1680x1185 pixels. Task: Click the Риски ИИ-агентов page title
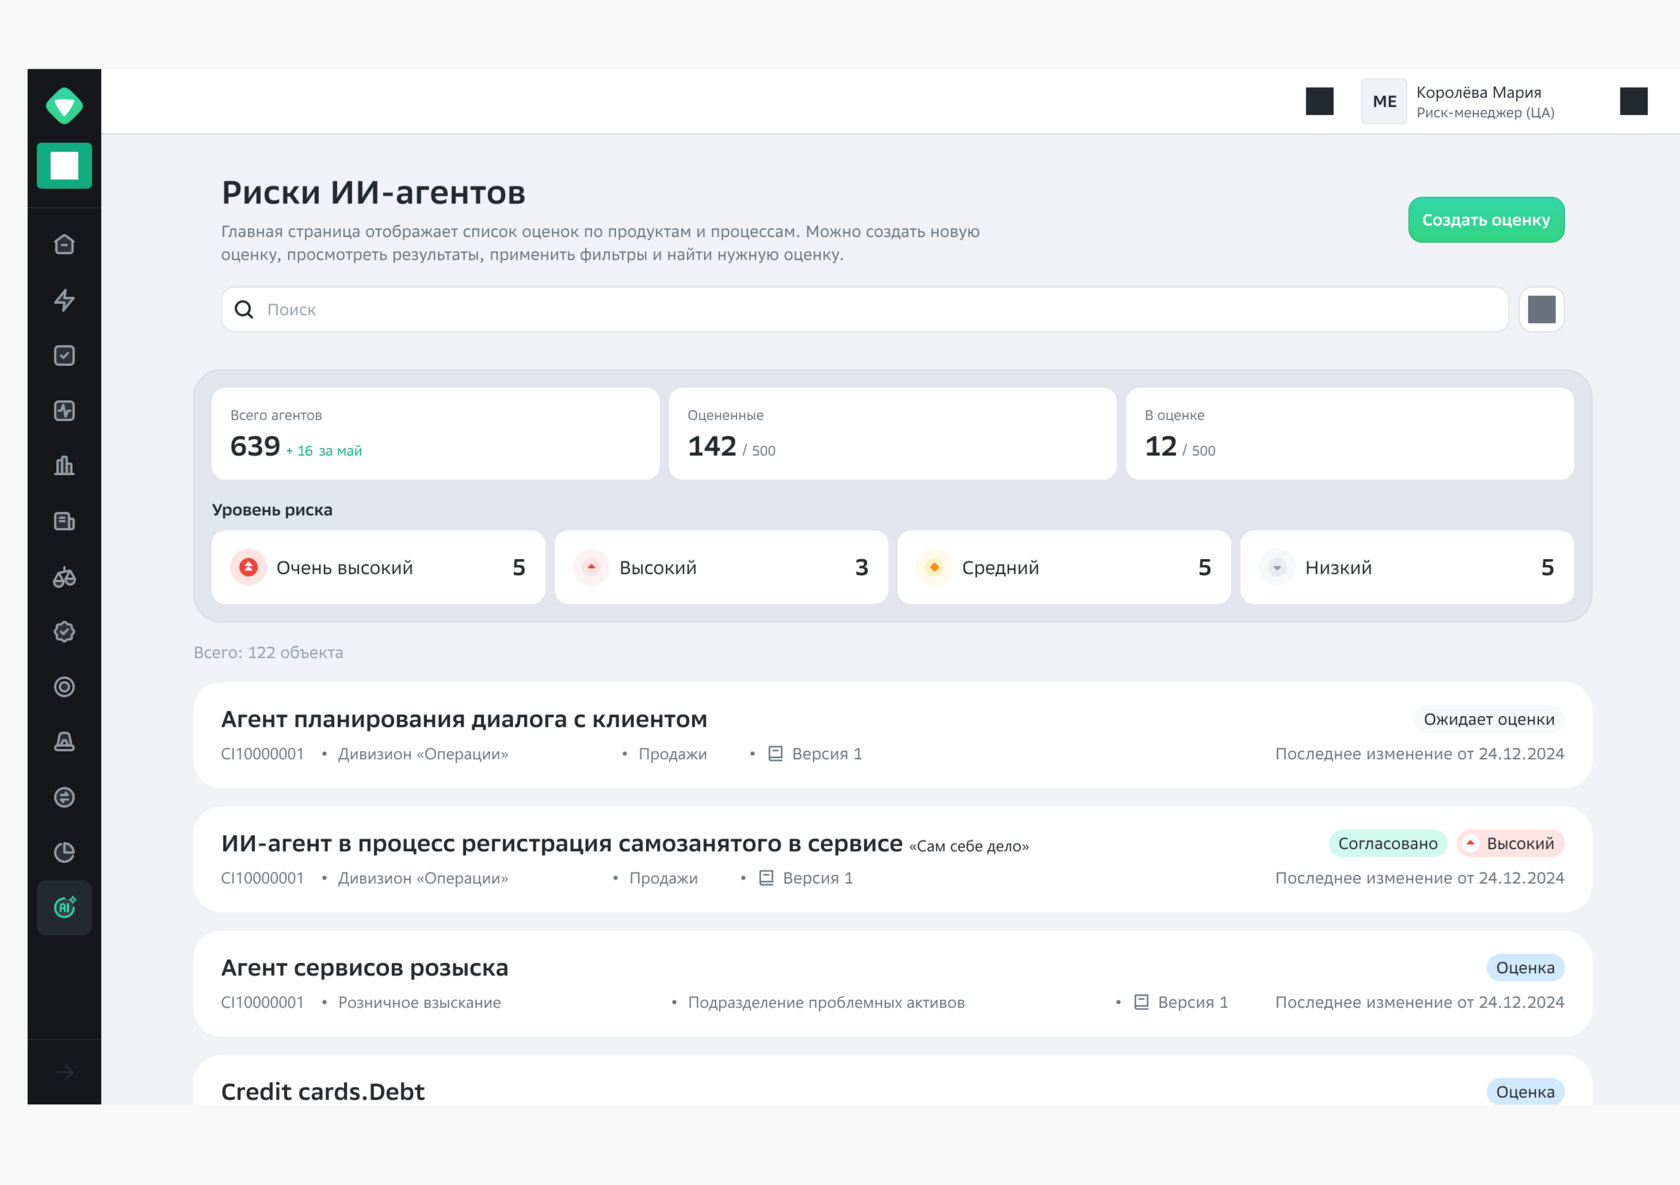tap(373, 192)
